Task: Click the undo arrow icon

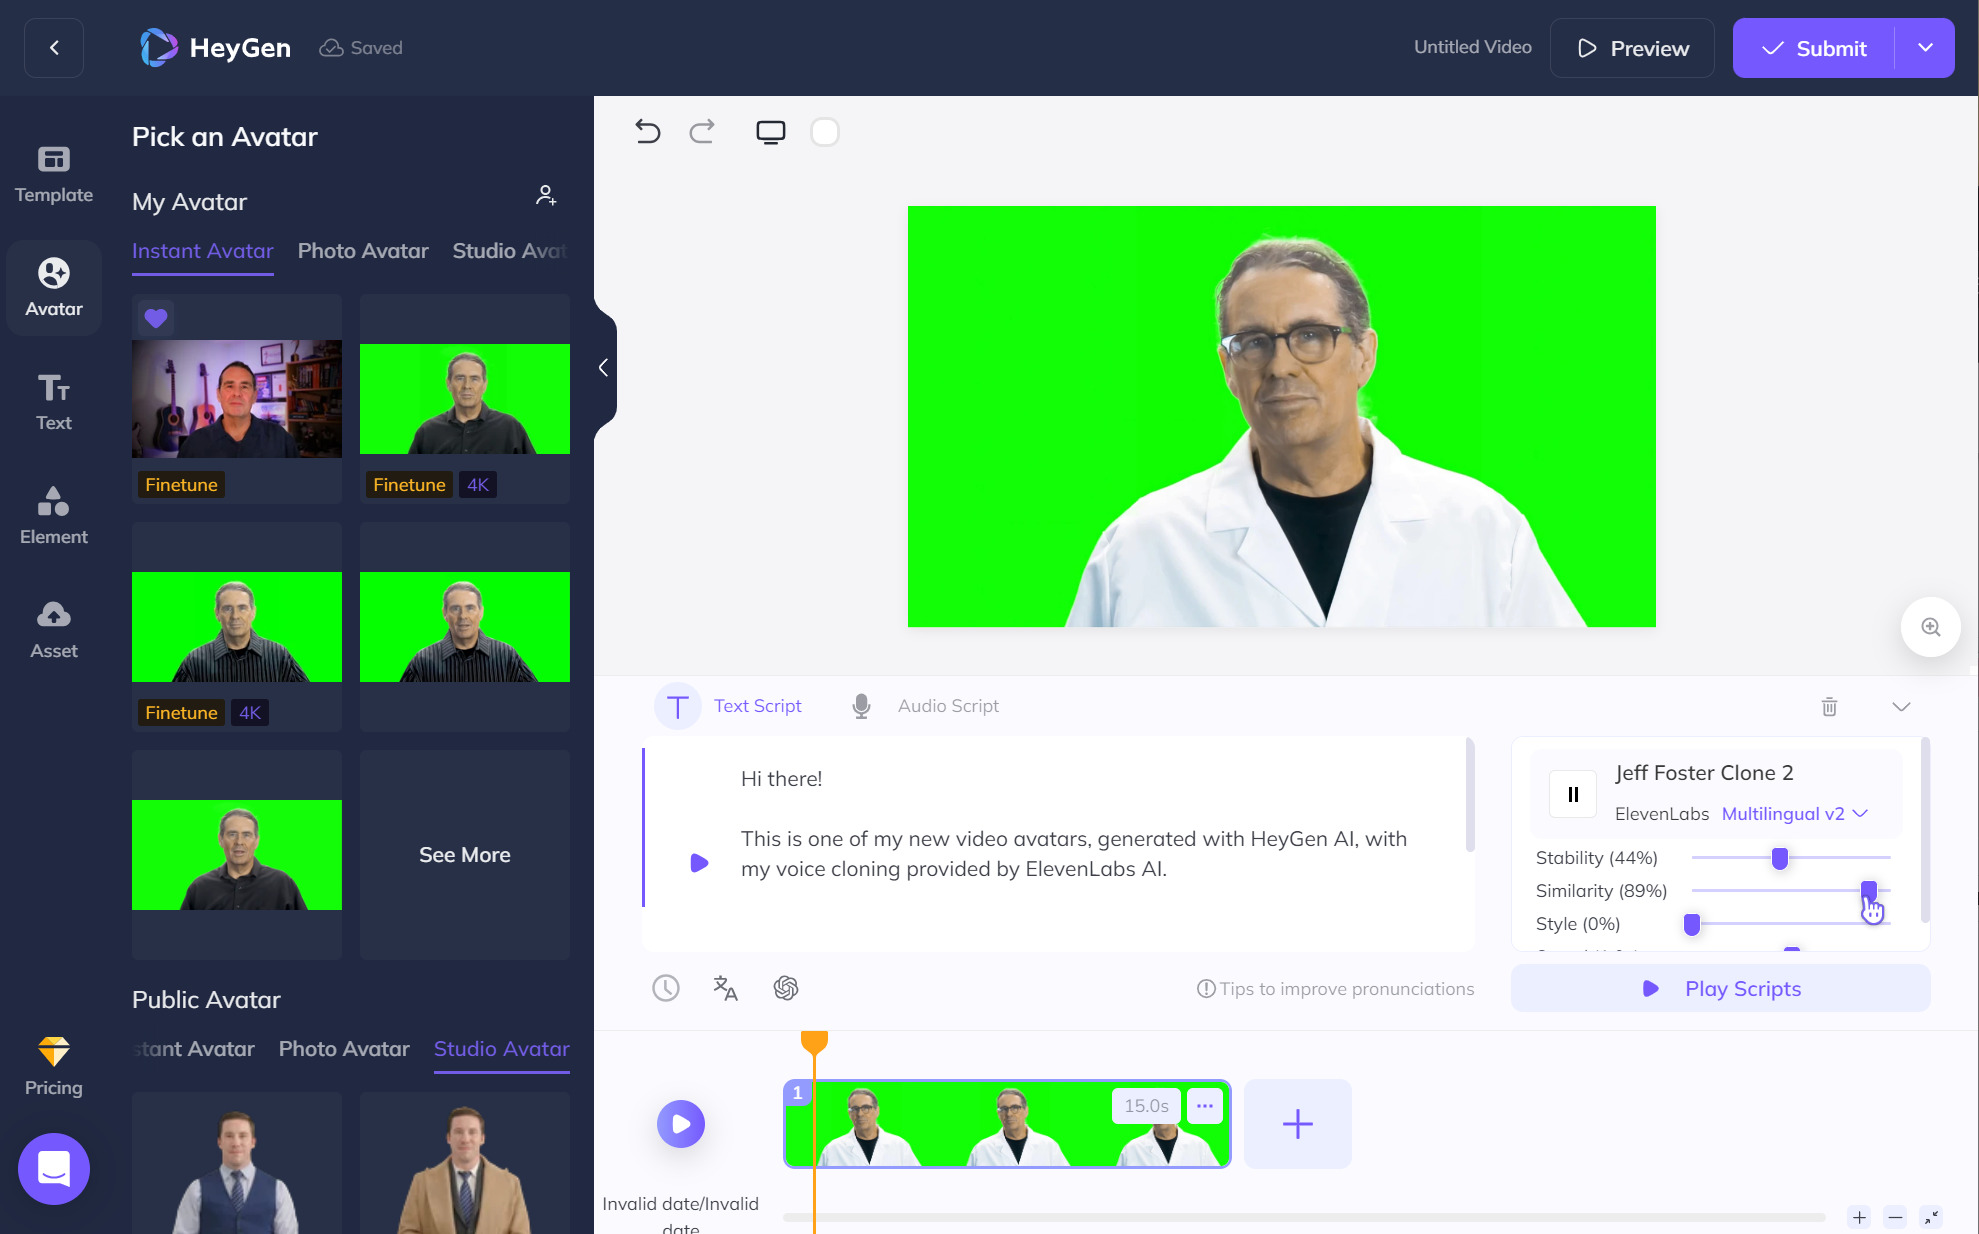Action: click(647, 132)
